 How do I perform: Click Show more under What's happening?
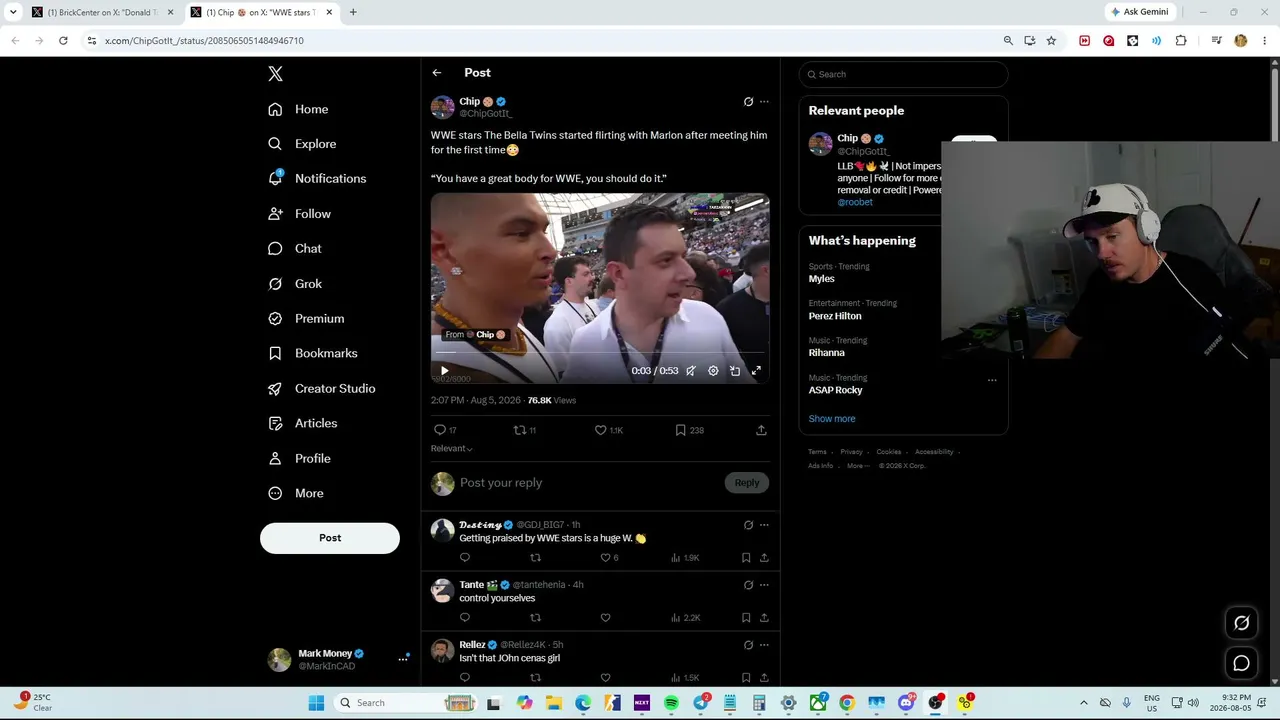[x=832, y=419]
